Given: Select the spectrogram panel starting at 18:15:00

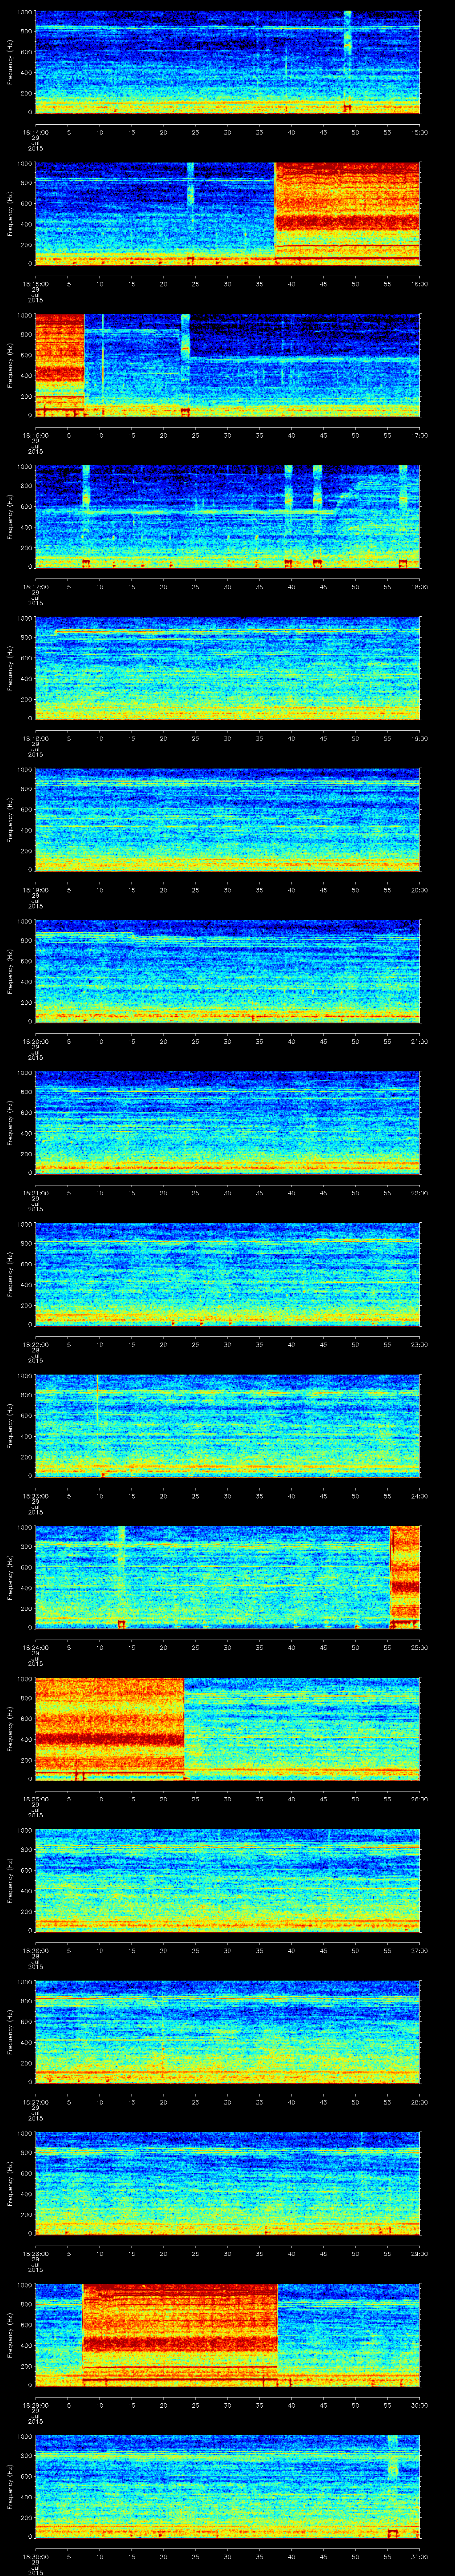Looking at the screenshot, I should [228, 213].
